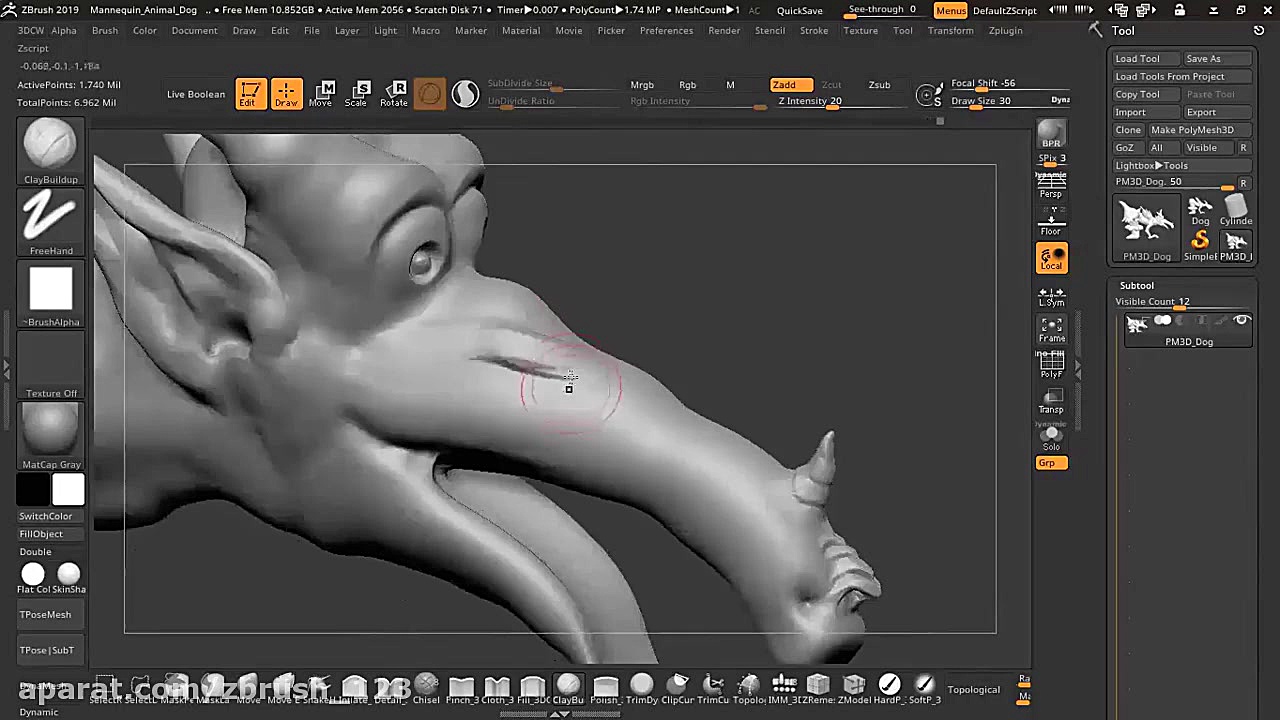
Task: Toggle PM3D_Dog subtool eye visibility
Action: 1241,321
